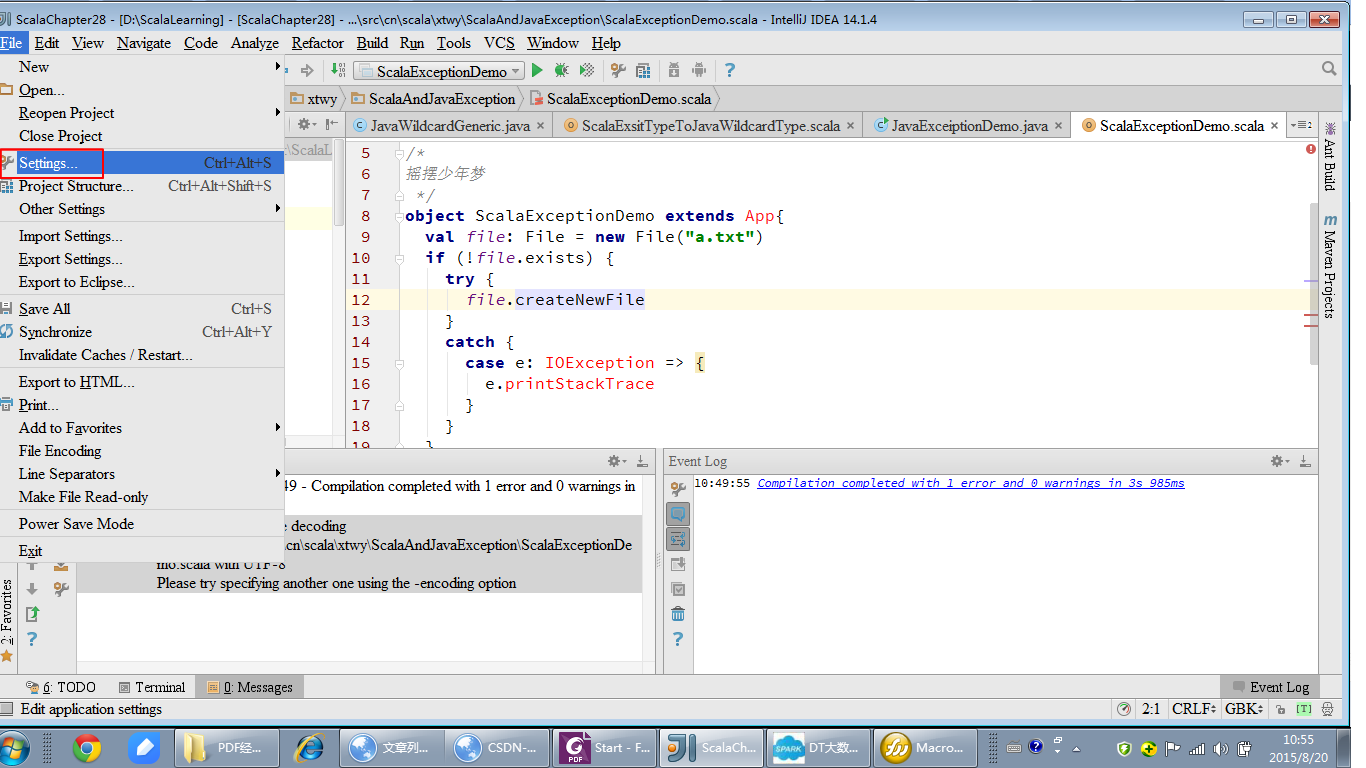Open the ScalaExceptionDemo run configuration dropdown
The width and height of the screenshot is (1366, 768).
[438, 71]
